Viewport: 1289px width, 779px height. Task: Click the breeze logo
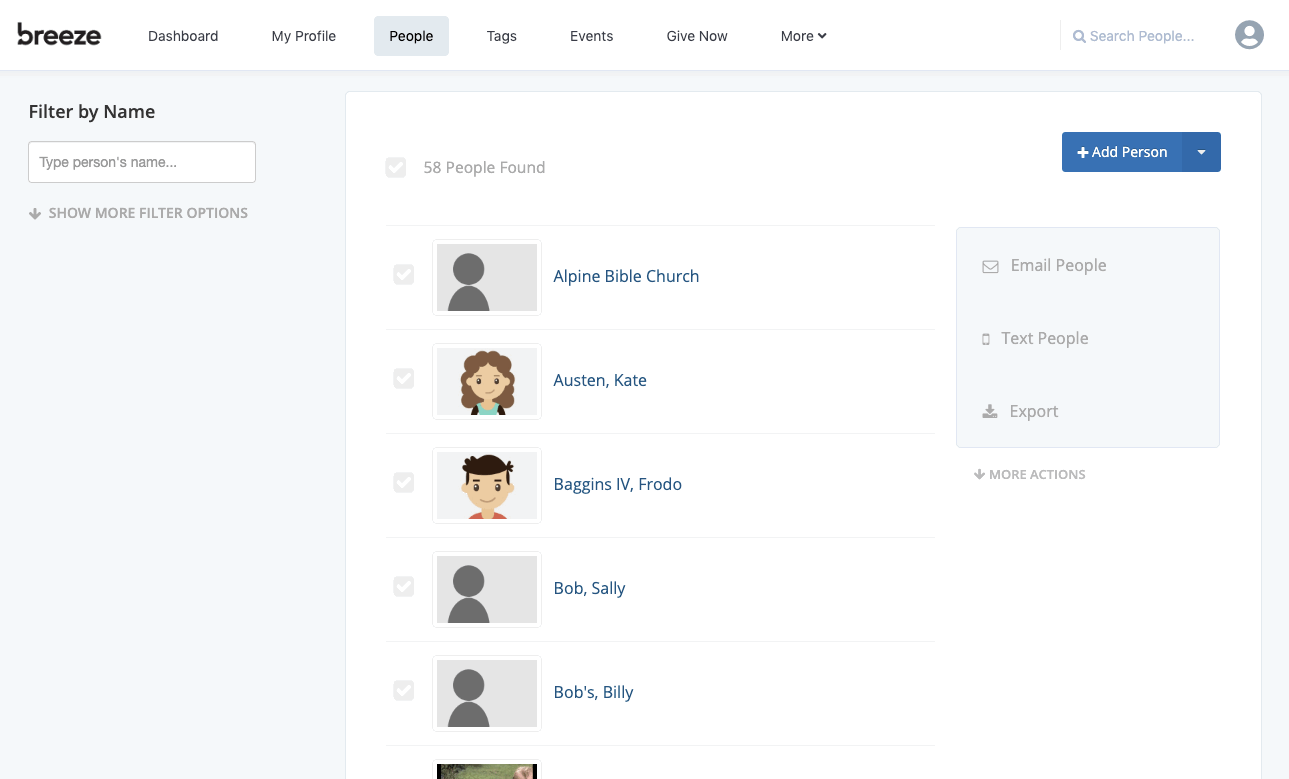59,34
